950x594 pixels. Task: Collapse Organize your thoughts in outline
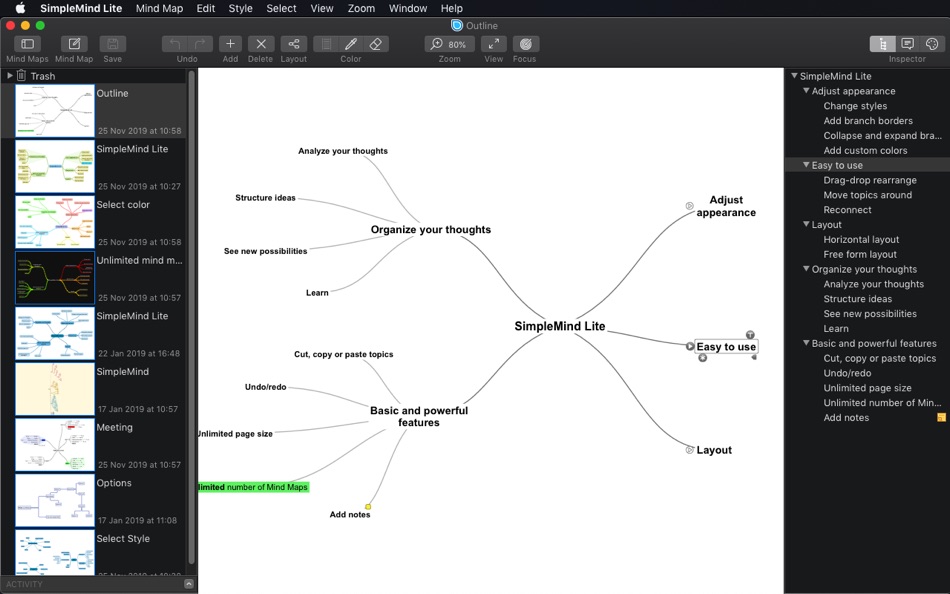(806, 269)
